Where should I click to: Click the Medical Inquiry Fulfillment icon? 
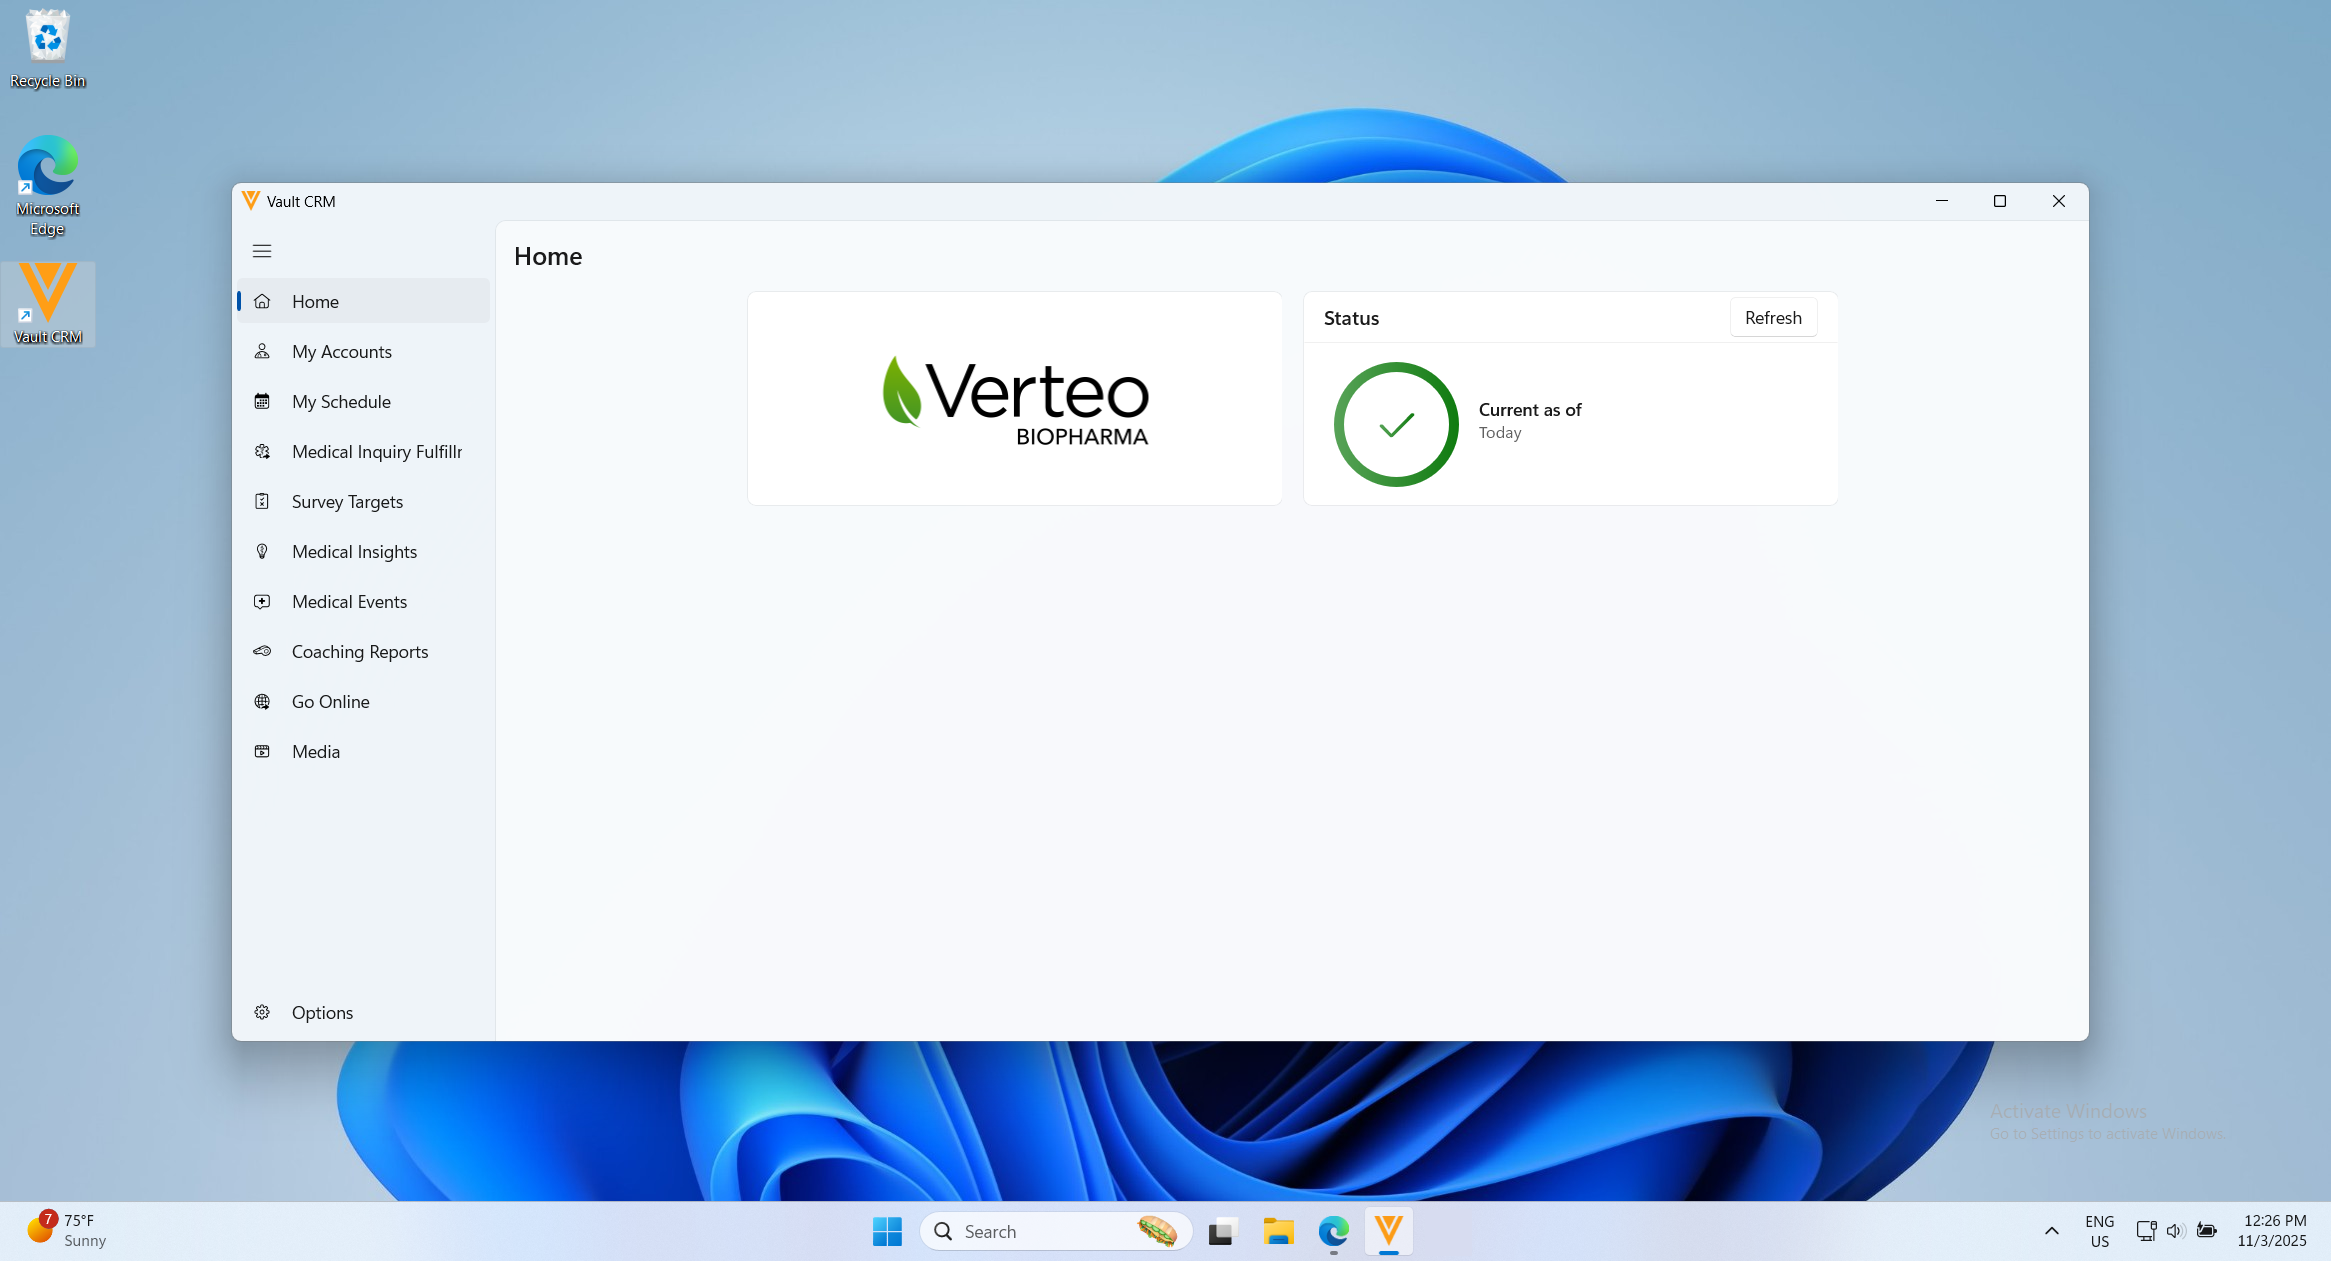pos(262,451)
